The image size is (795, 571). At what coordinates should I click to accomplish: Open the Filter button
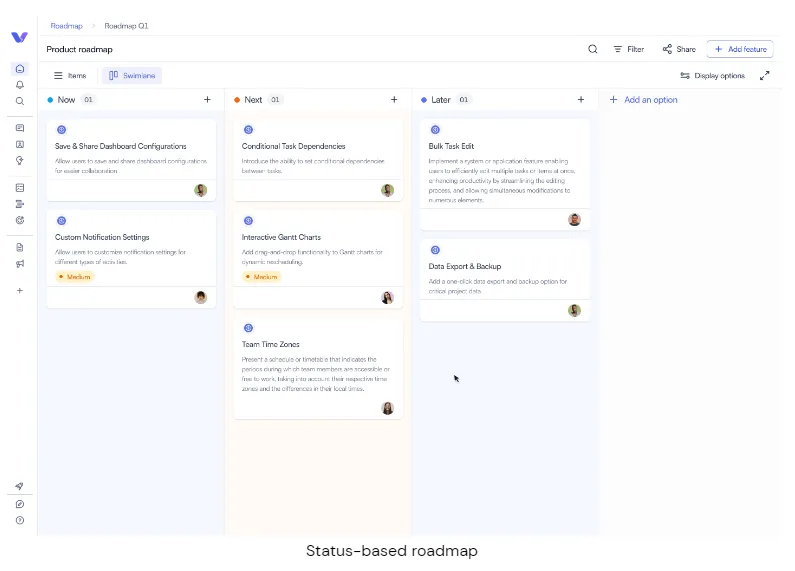tap(629, 49)
